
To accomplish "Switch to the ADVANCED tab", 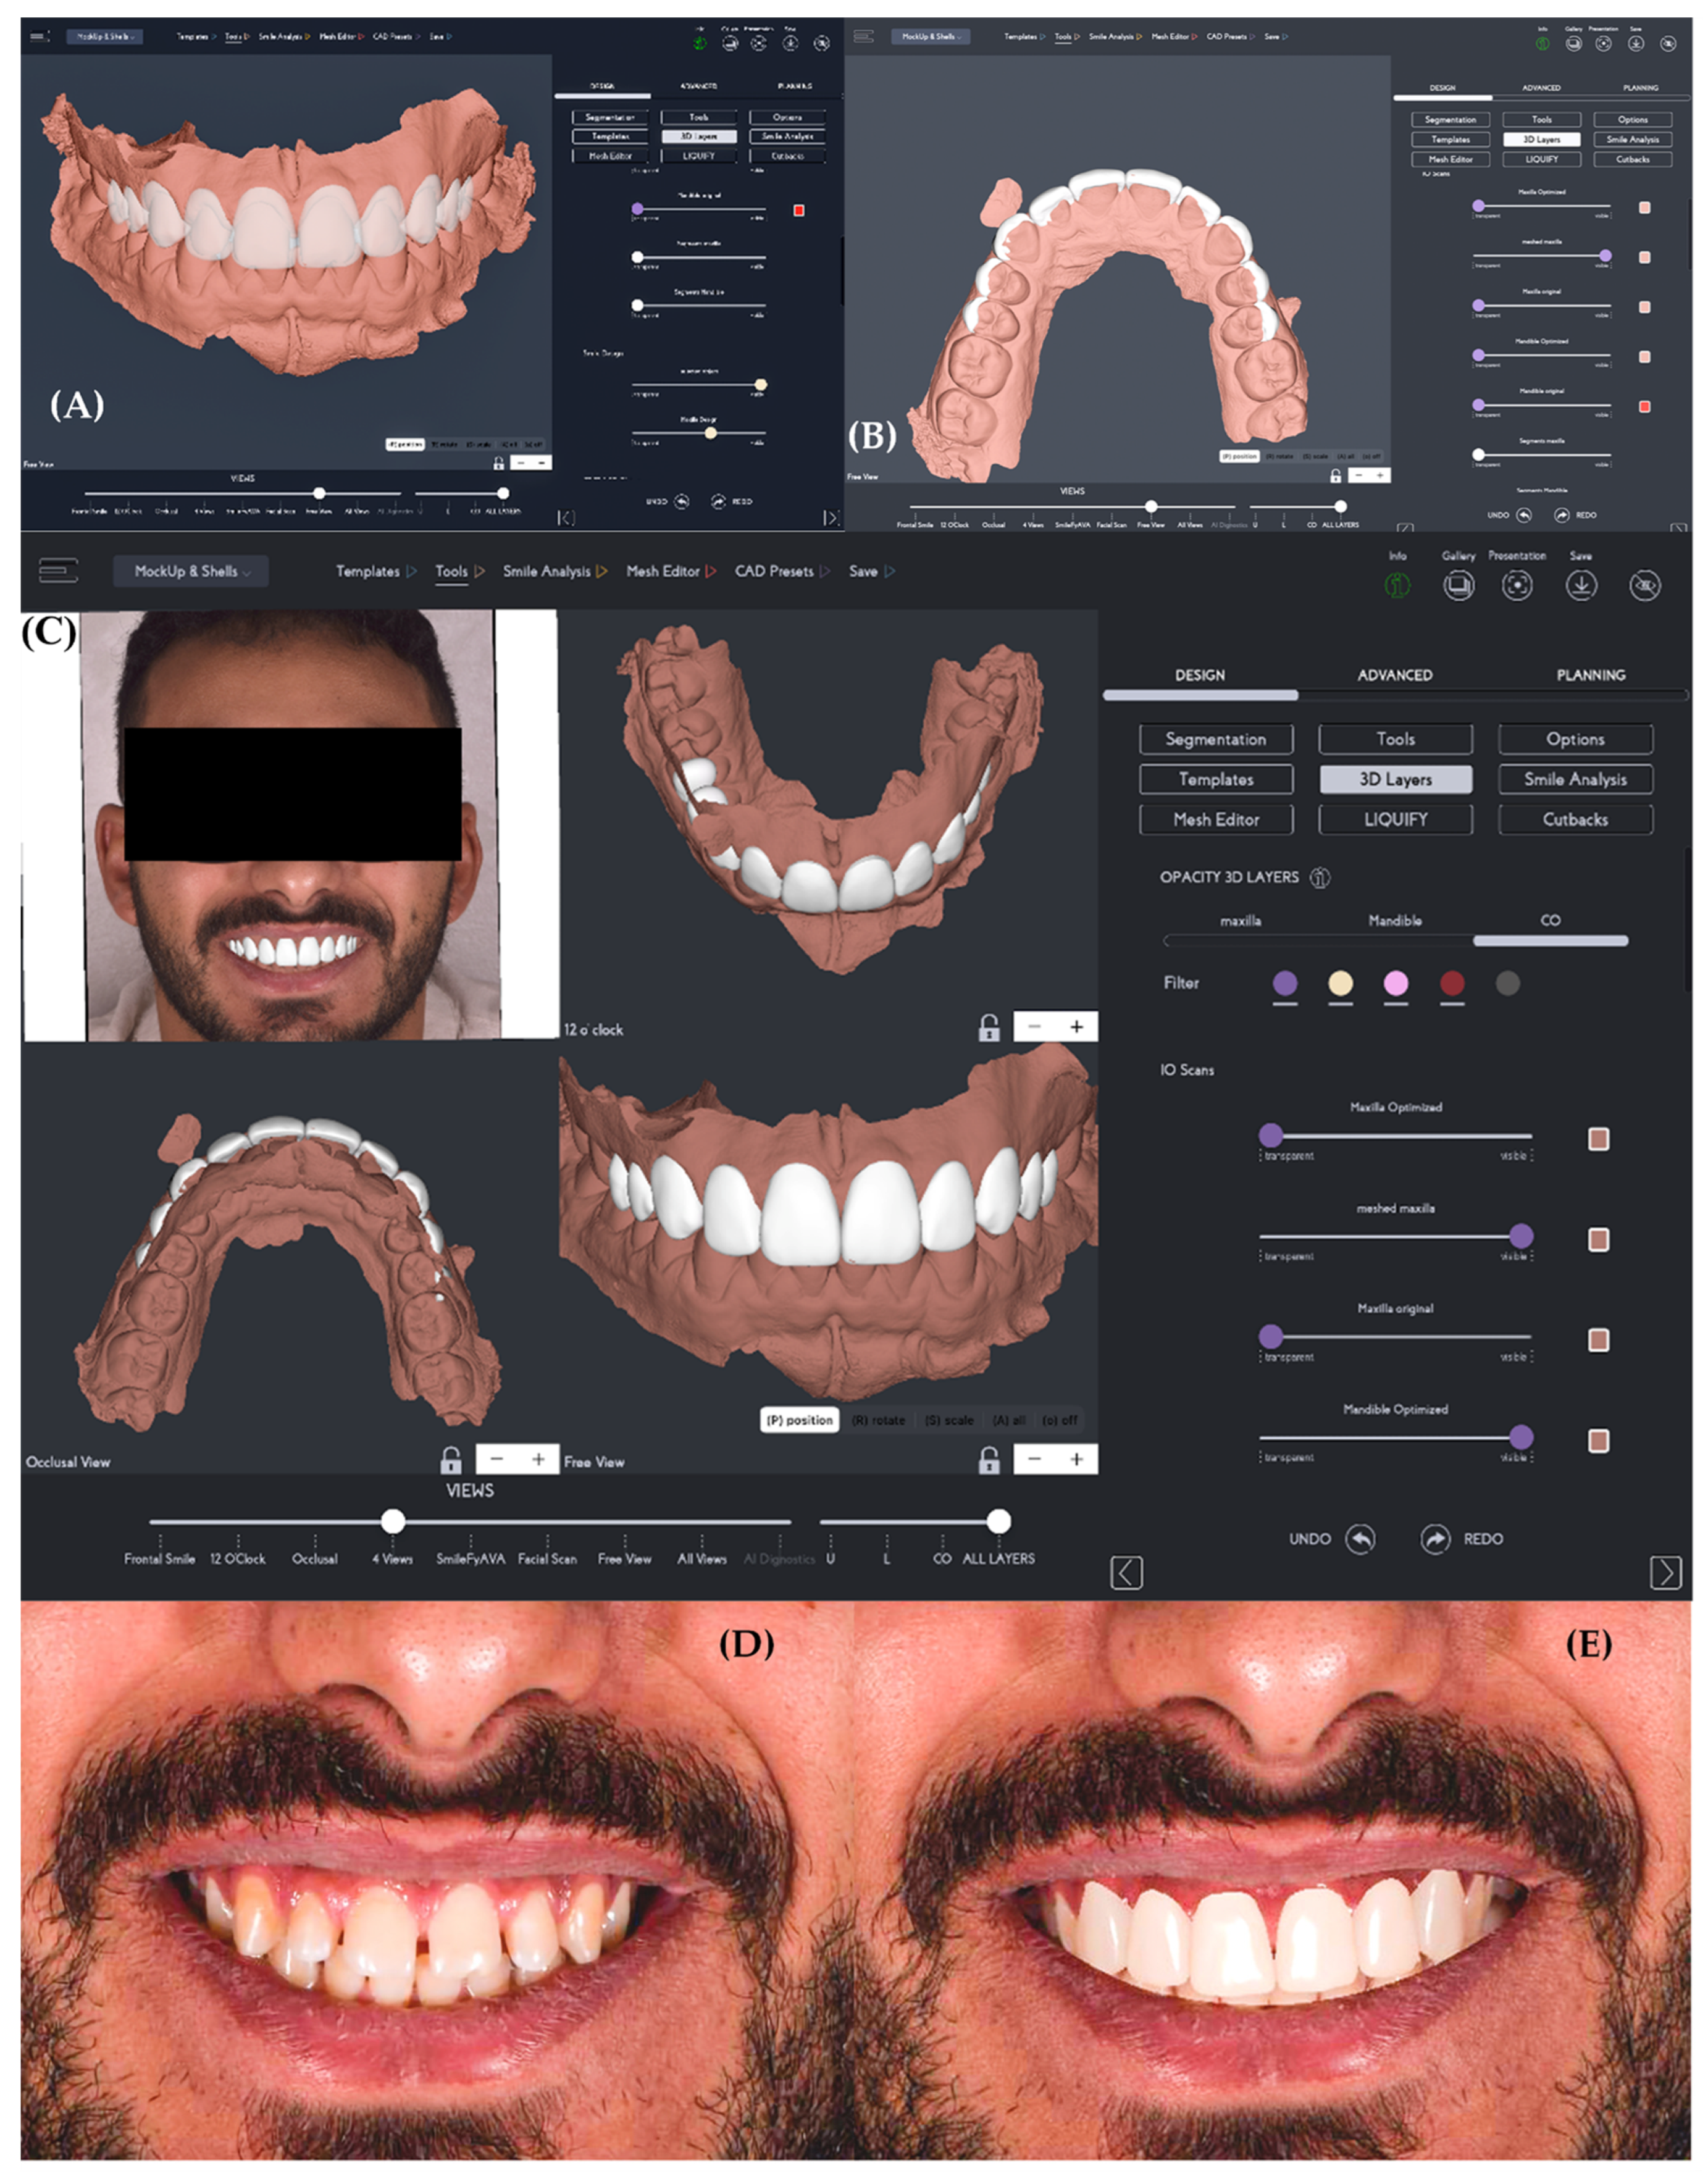I will pos(1396,675).
